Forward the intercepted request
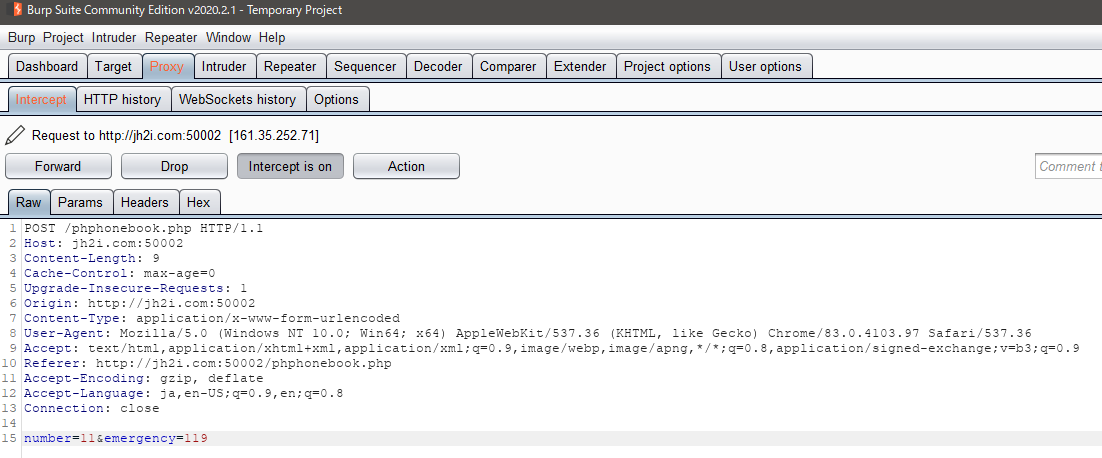The height and width of the screenshot is (458, 1102). tap(58, 166)
